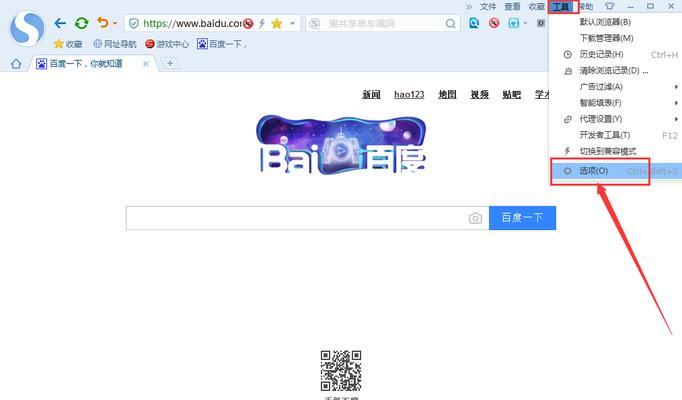Screen dimensions: 682x400
Task: Close the 百度一下 tab
Action: click(146, 64)
